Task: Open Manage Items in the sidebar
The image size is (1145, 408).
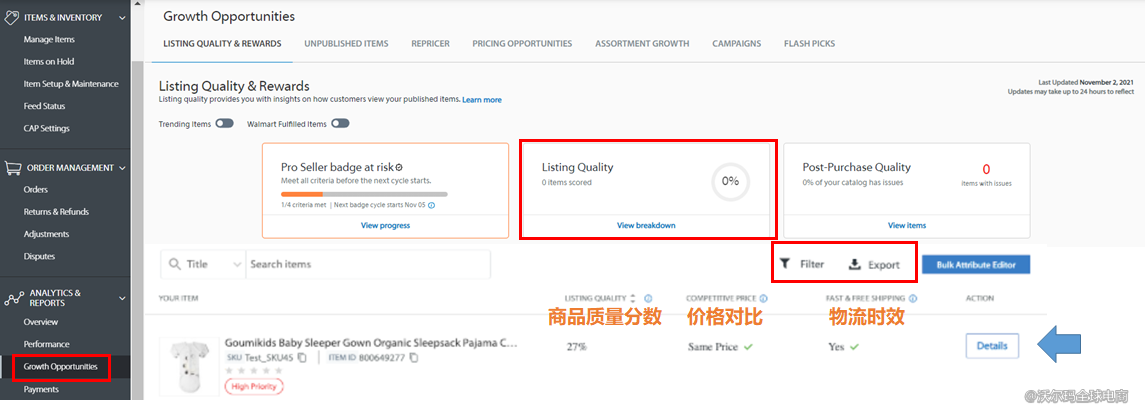Action: coord(49,39)
